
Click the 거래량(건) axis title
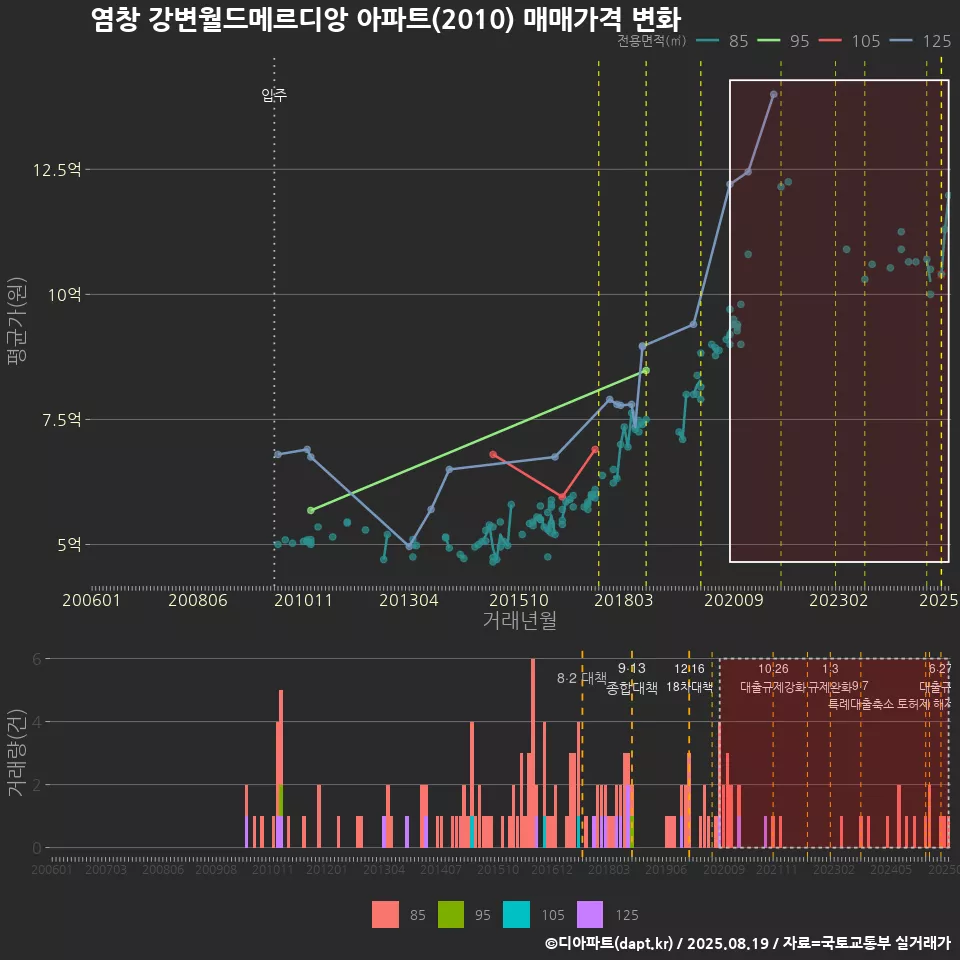click(17, 753)
